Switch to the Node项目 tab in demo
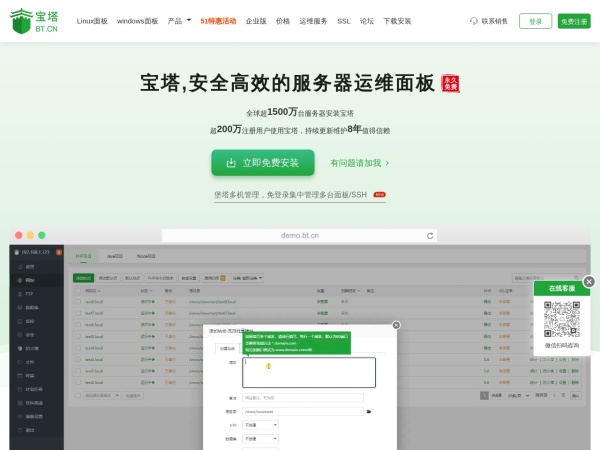600x450 pixels. 146,256
